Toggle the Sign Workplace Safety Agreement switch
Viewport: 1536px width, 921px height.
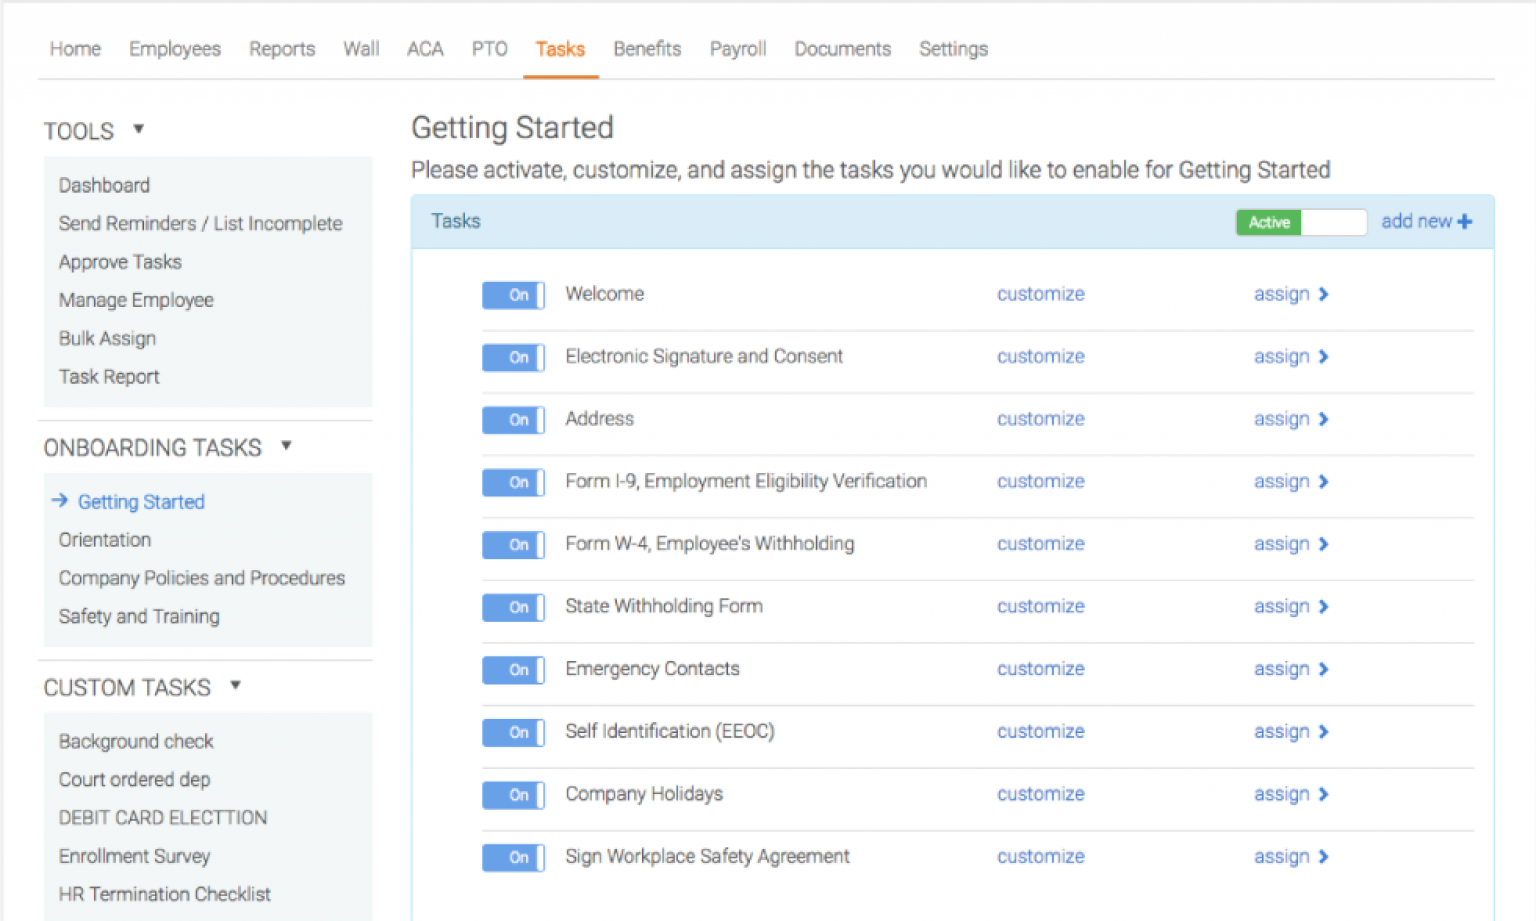513,857
